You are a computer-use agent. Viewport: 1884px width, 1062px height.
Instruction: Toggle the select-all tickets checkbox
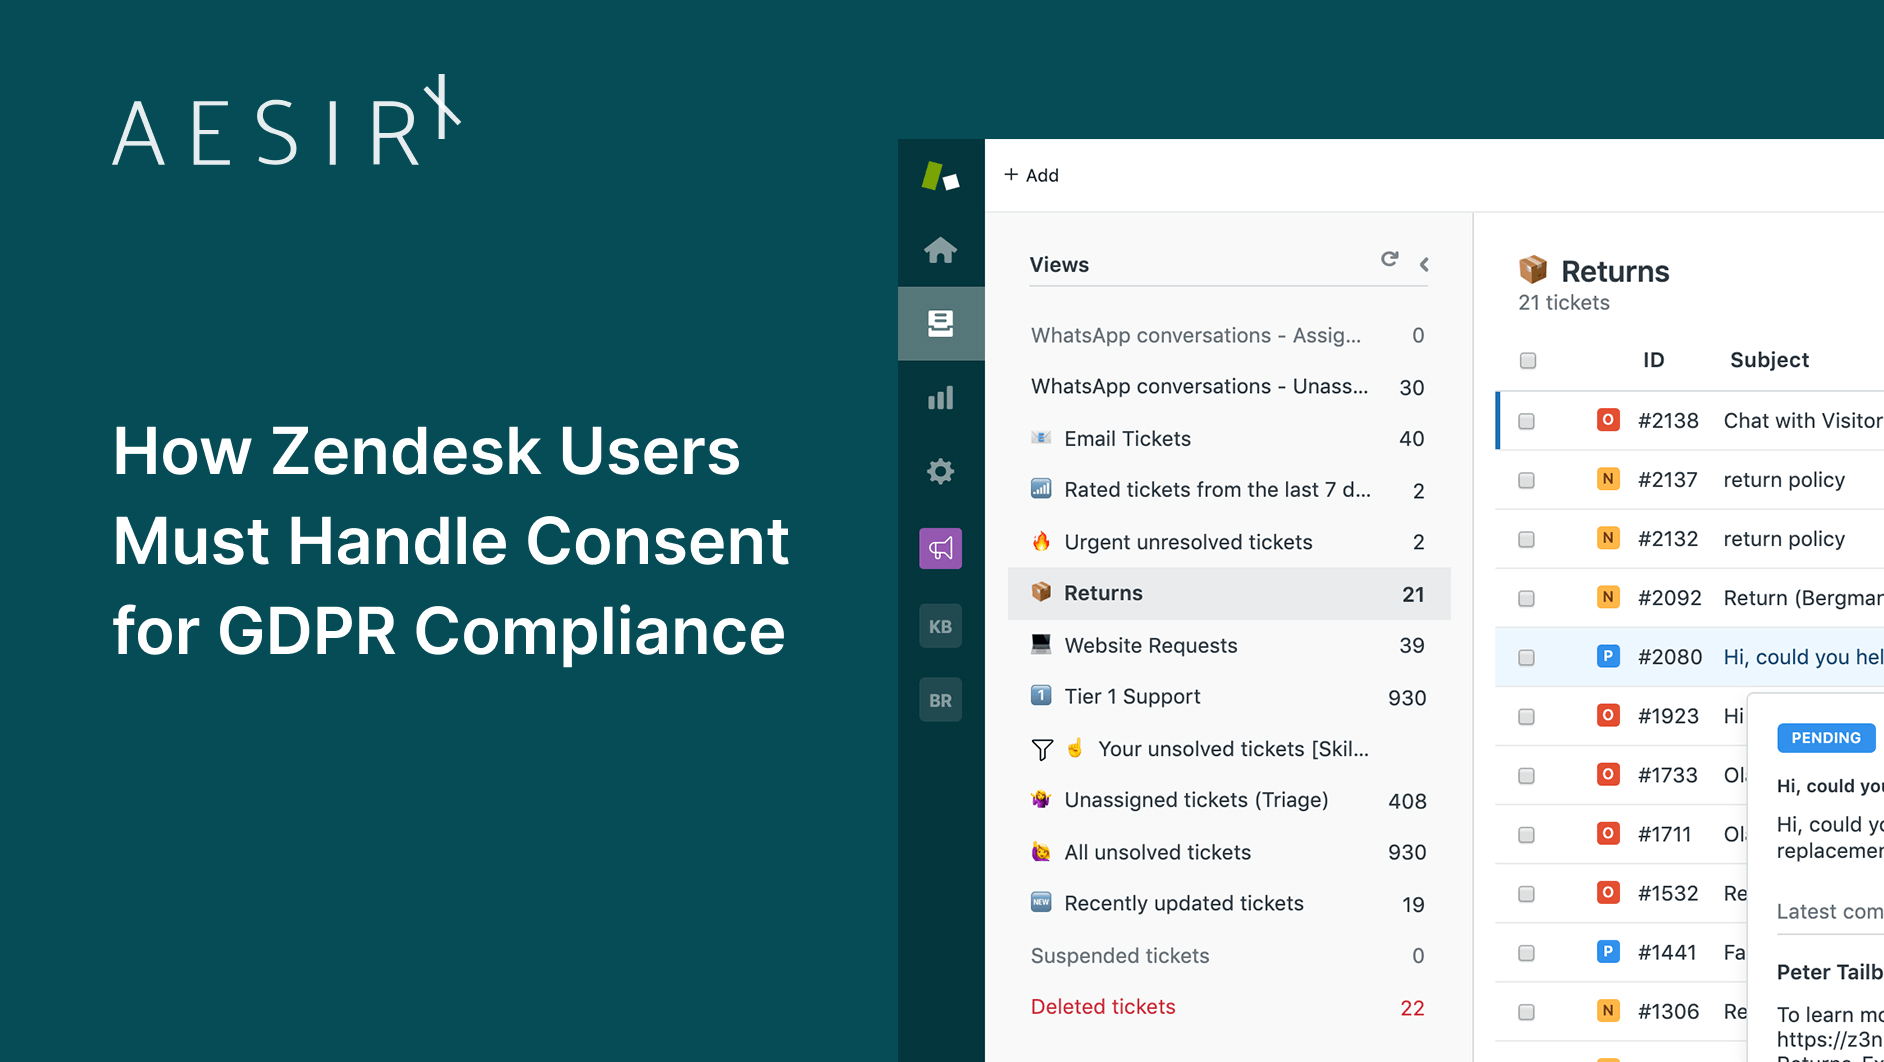(x=1528, y=361)
